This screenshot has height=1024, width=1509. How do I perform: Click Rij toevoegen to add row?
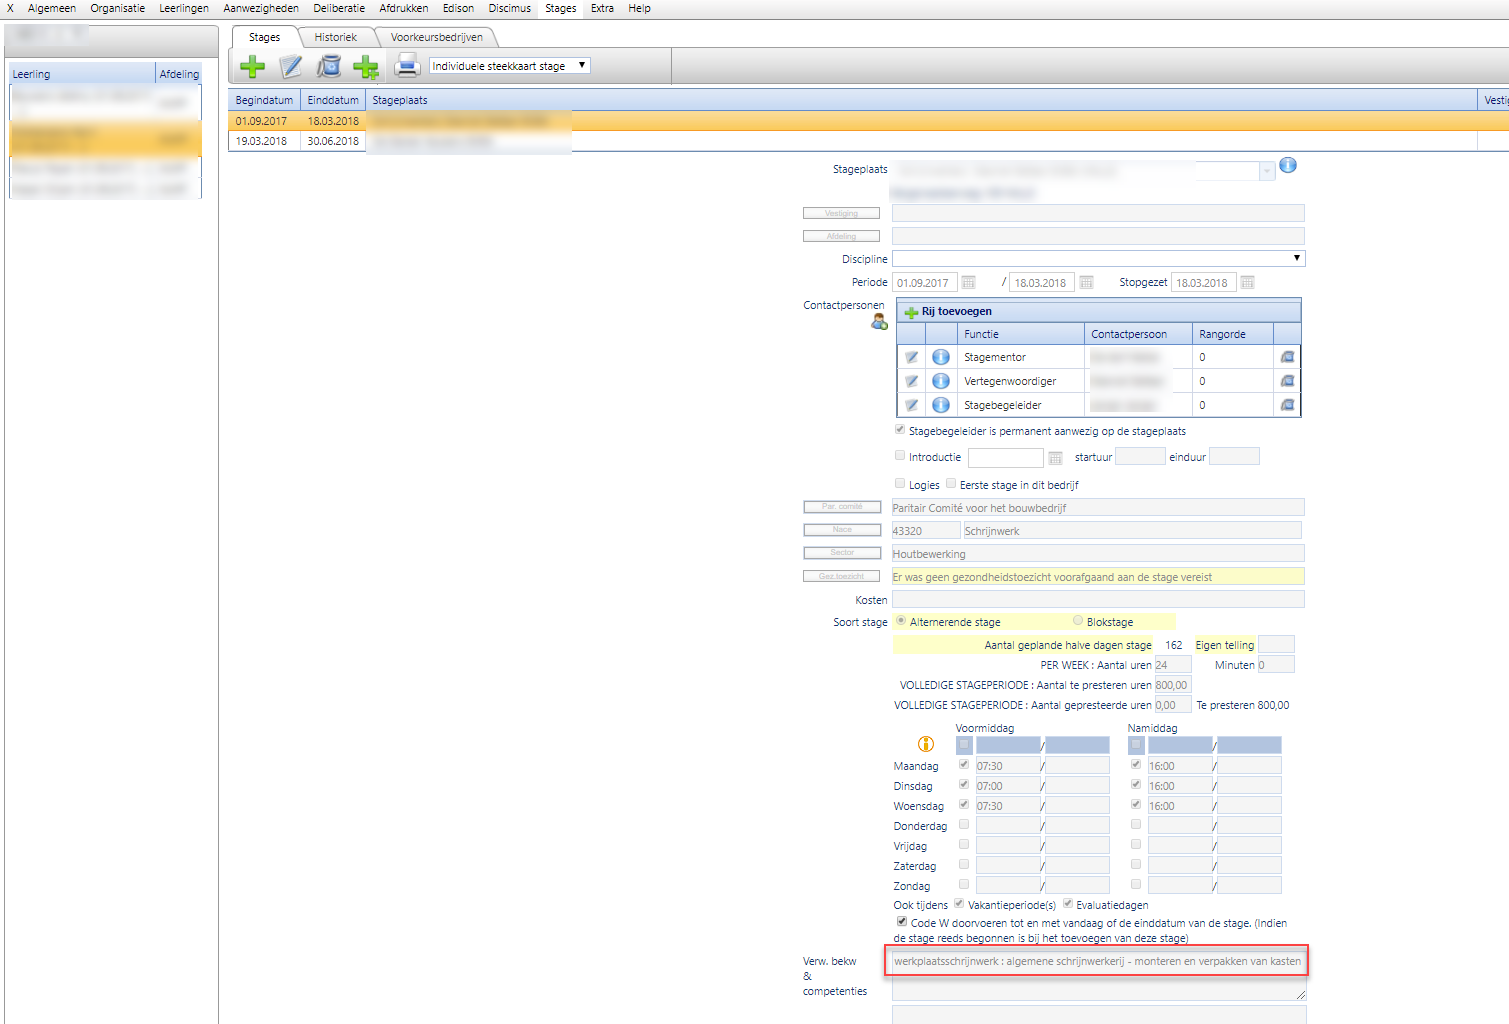point(956,311)
